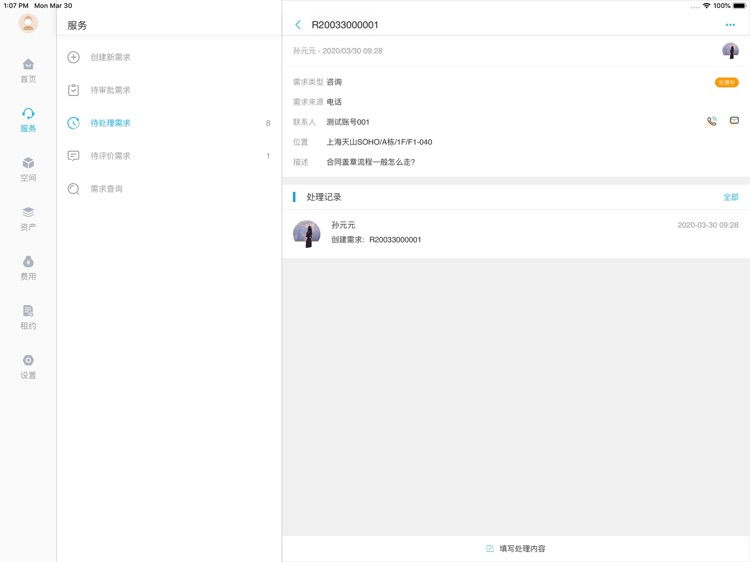The width and height of the screenshot is (750, 562).
Task: Click the count 8 beside 待处理需求
Action: click(x=268, y=123)
